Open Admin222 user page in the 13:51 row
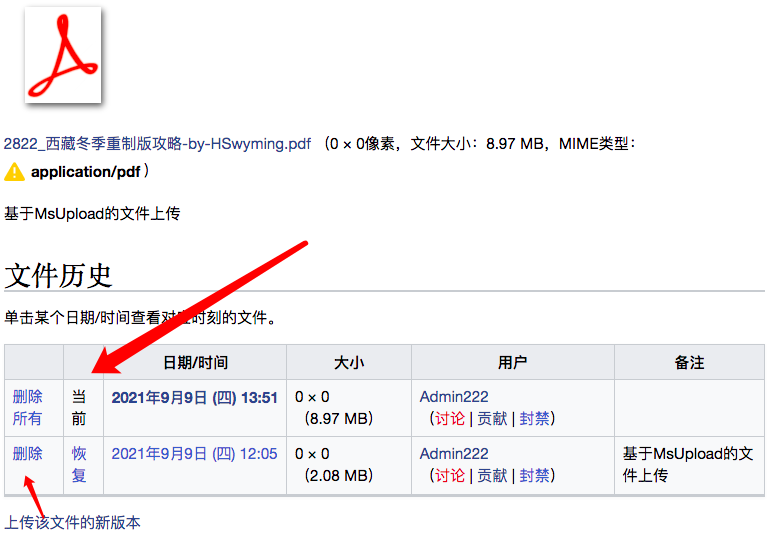 (454, 397)
